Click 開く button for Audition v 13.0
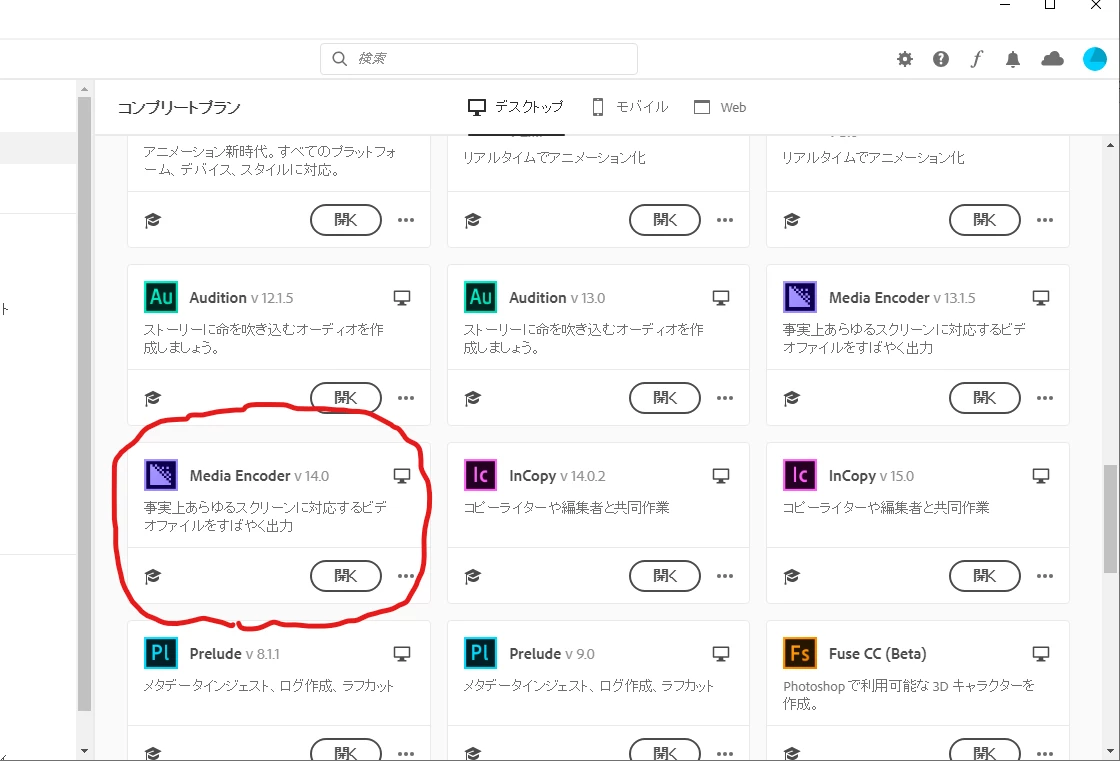Screen dimensions: 1120x761 pos(665,398)
